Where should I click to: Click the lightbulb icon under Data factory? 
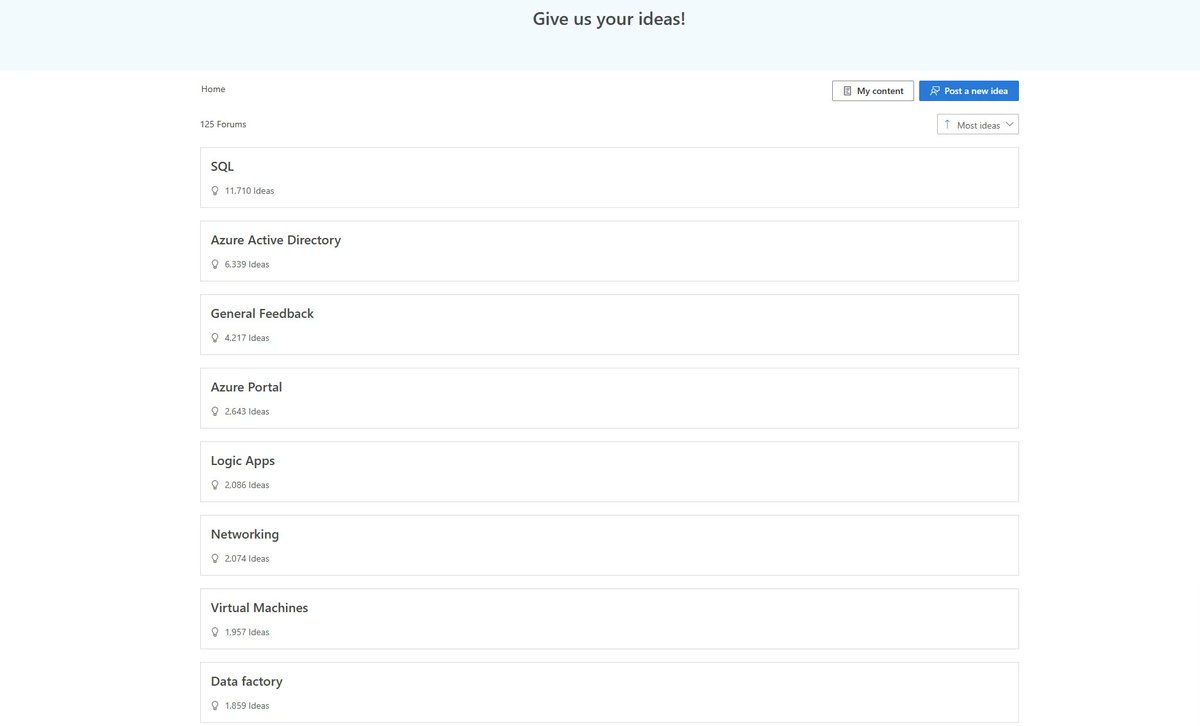[215, 705]
